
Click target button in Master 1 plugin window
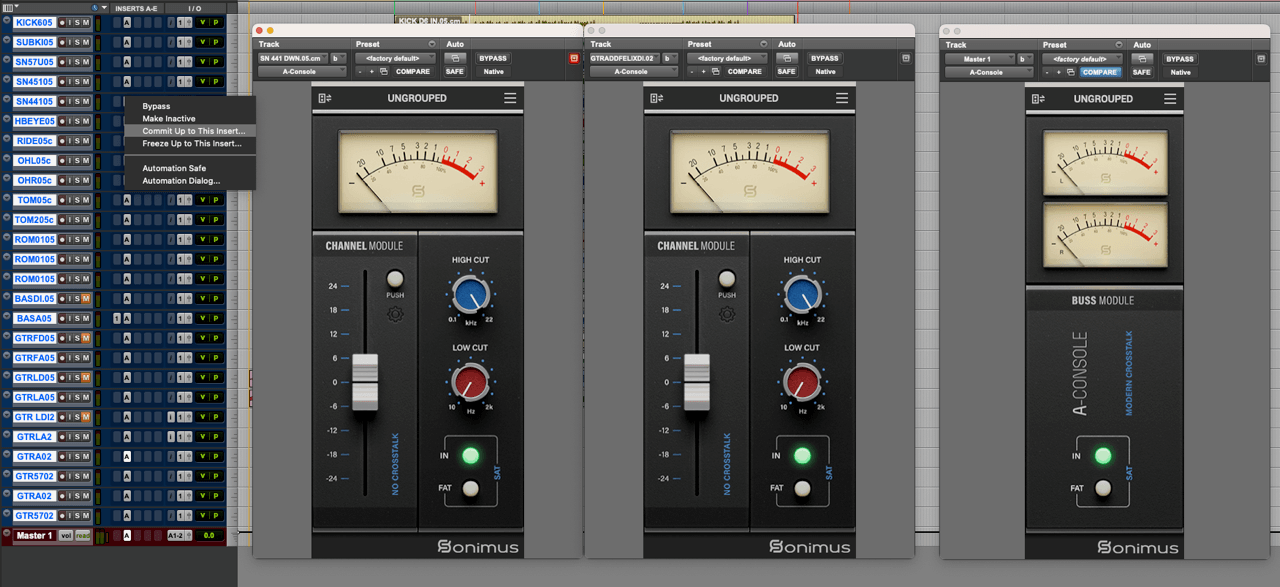point(1261,58)
